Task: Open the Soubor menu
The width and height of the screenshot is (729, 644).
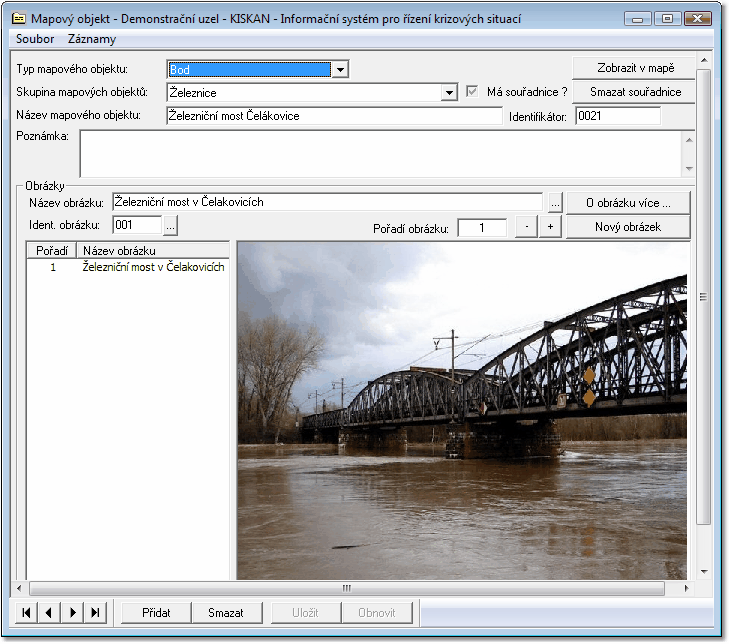Action: click(x=35, y=39)
